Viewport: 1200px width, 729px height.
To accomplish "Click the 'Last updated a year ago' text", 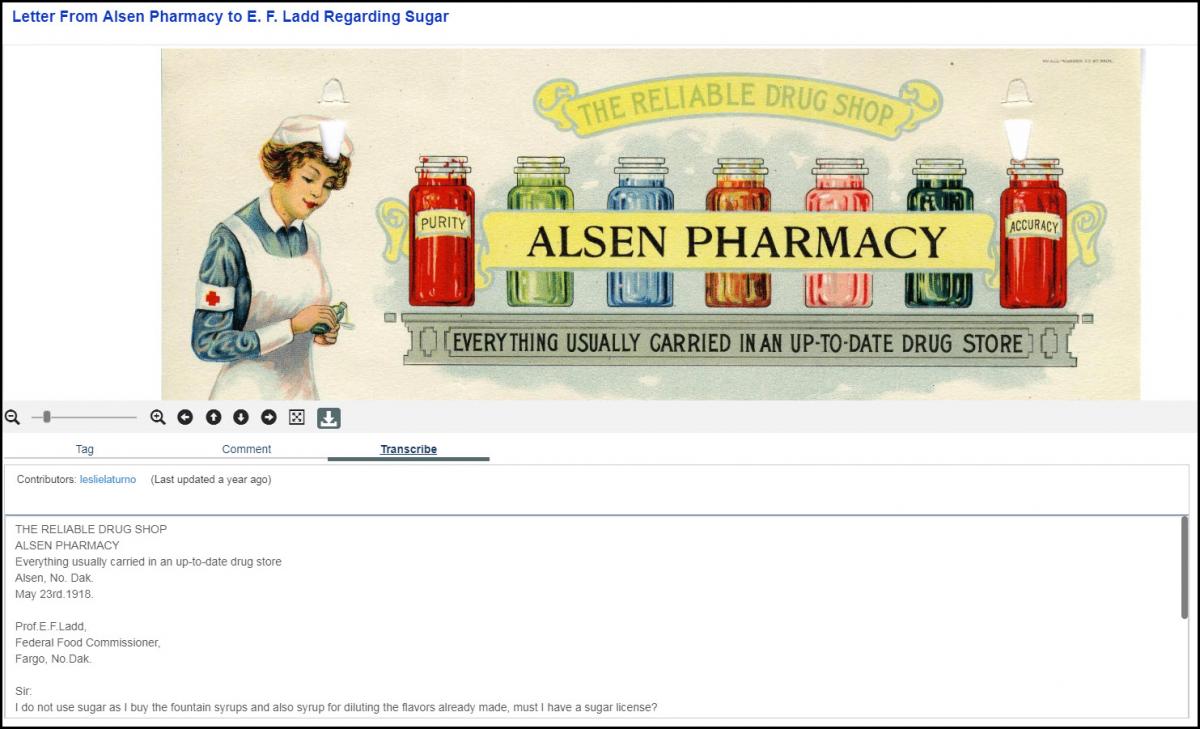I will point(211,480).
